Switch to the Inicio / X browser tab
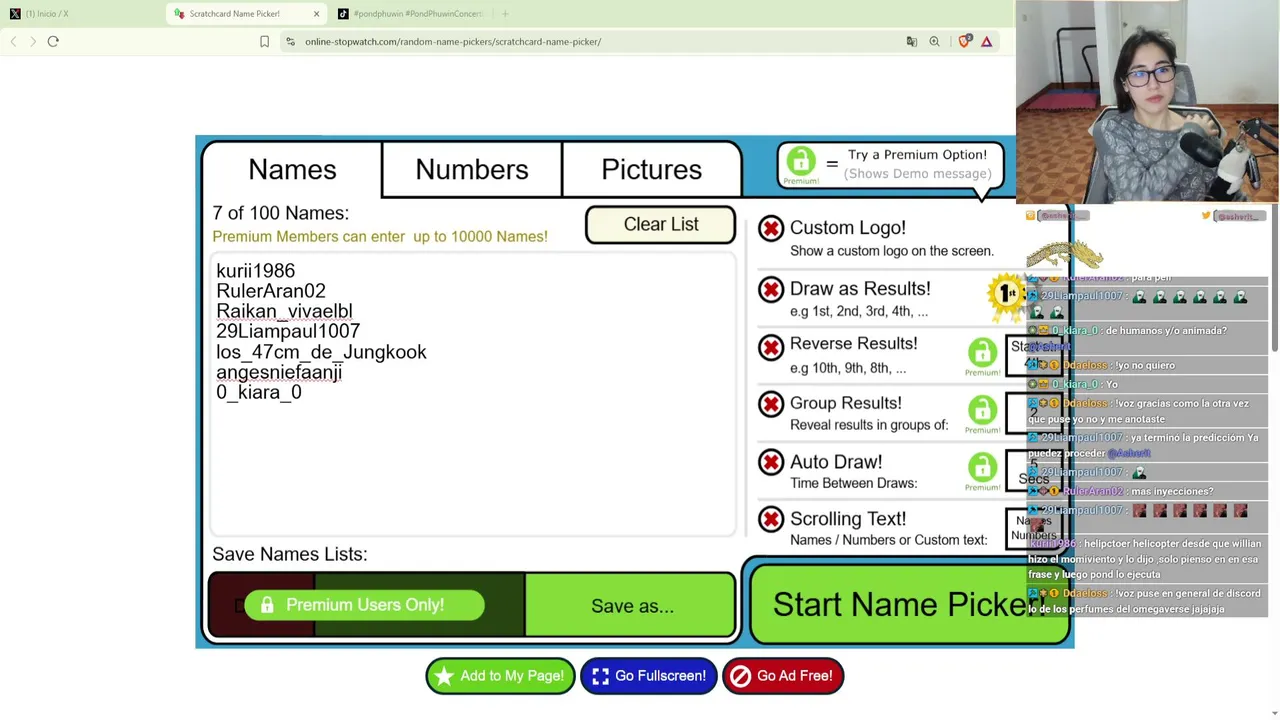The height and width of the screenshot is (720, 1280). [46, 14]
